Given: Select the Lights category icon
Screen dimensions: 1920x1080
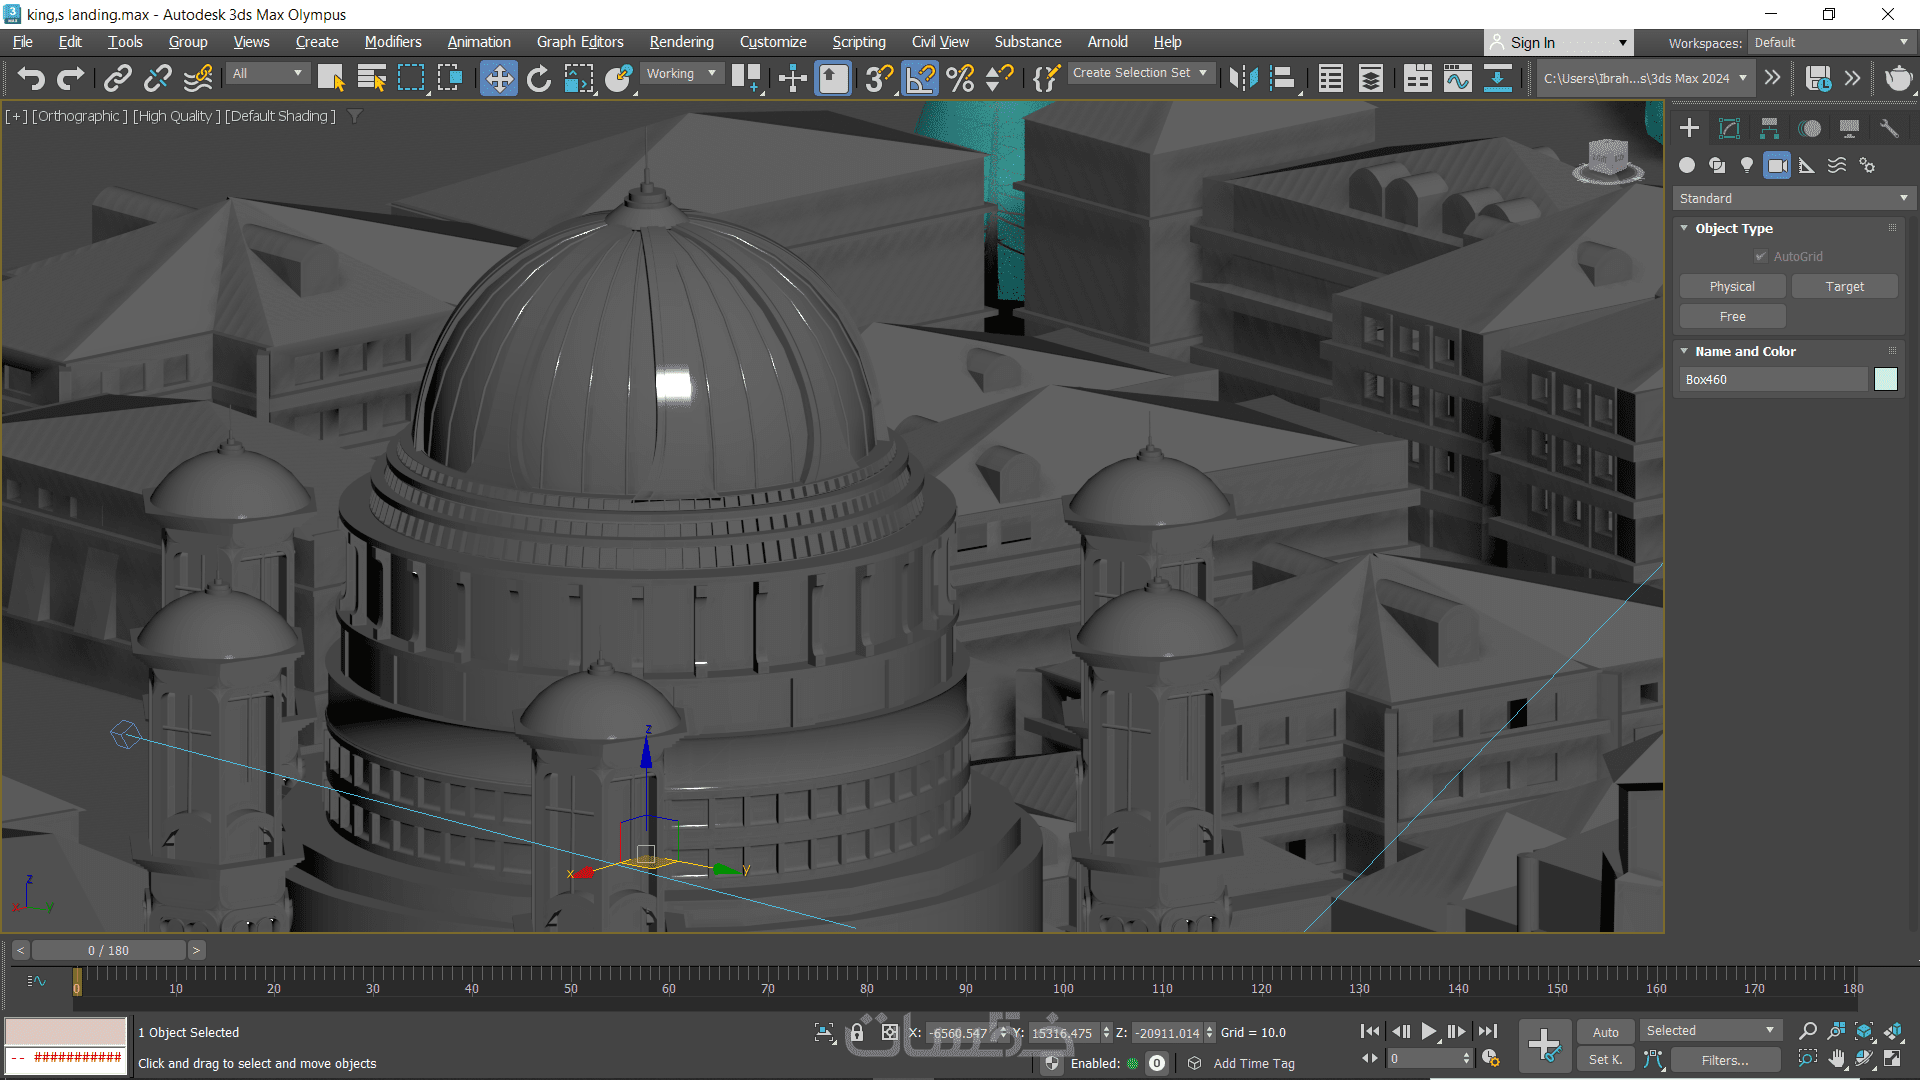Looking at the screenshot, I should click(1747, 165).
